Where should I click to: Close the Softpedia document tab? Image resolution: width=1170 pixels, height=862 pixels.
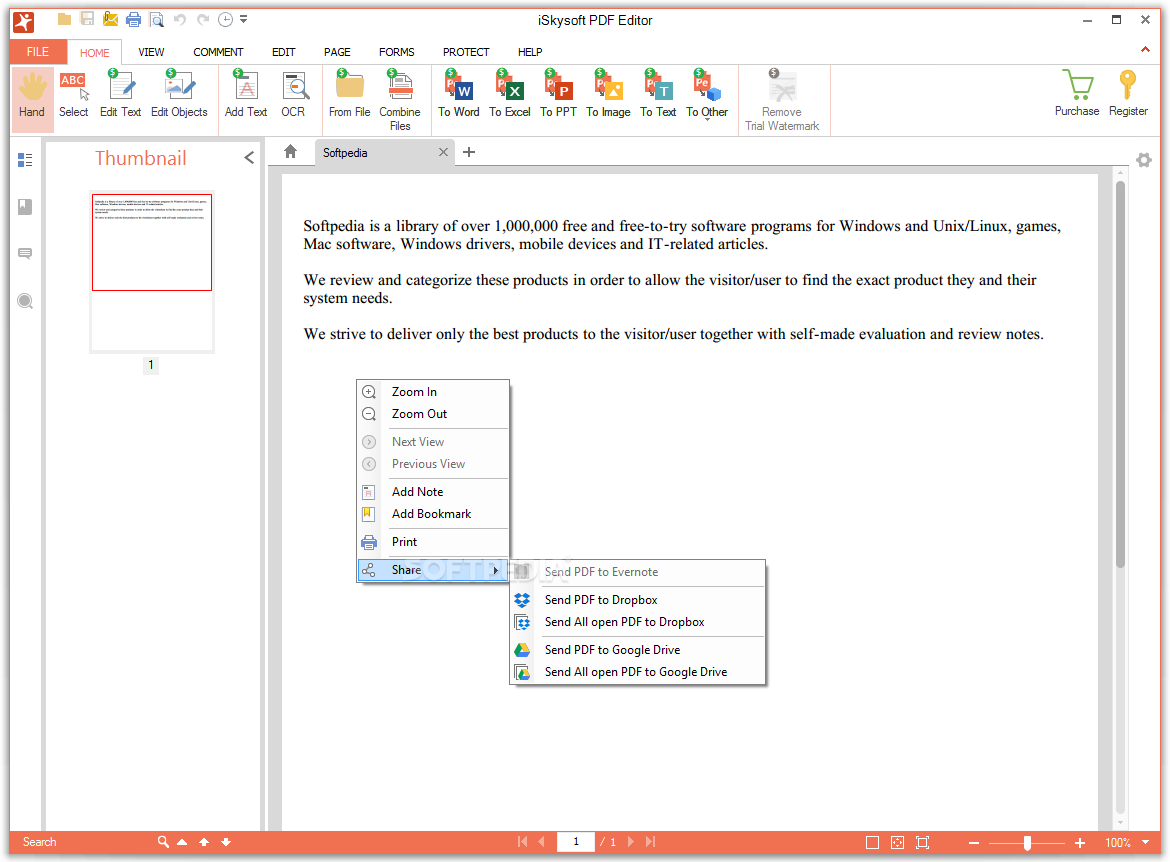point(443,152)
